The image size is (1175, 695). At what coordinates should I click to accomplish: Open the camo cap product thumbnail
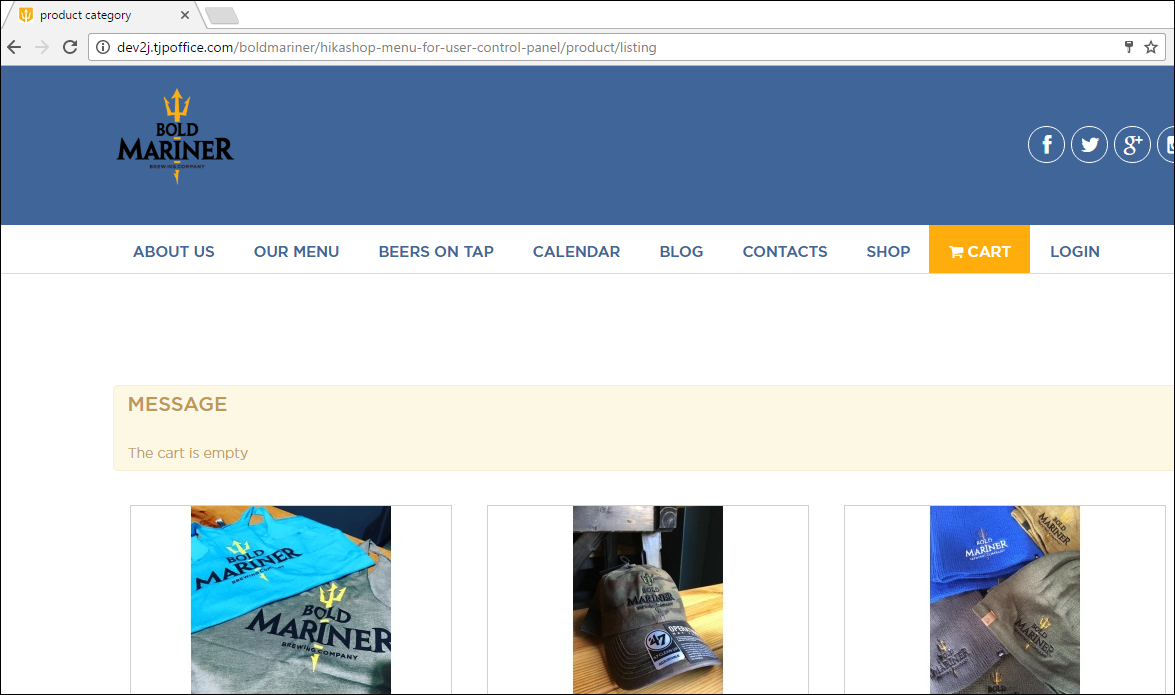pos(648,600)
